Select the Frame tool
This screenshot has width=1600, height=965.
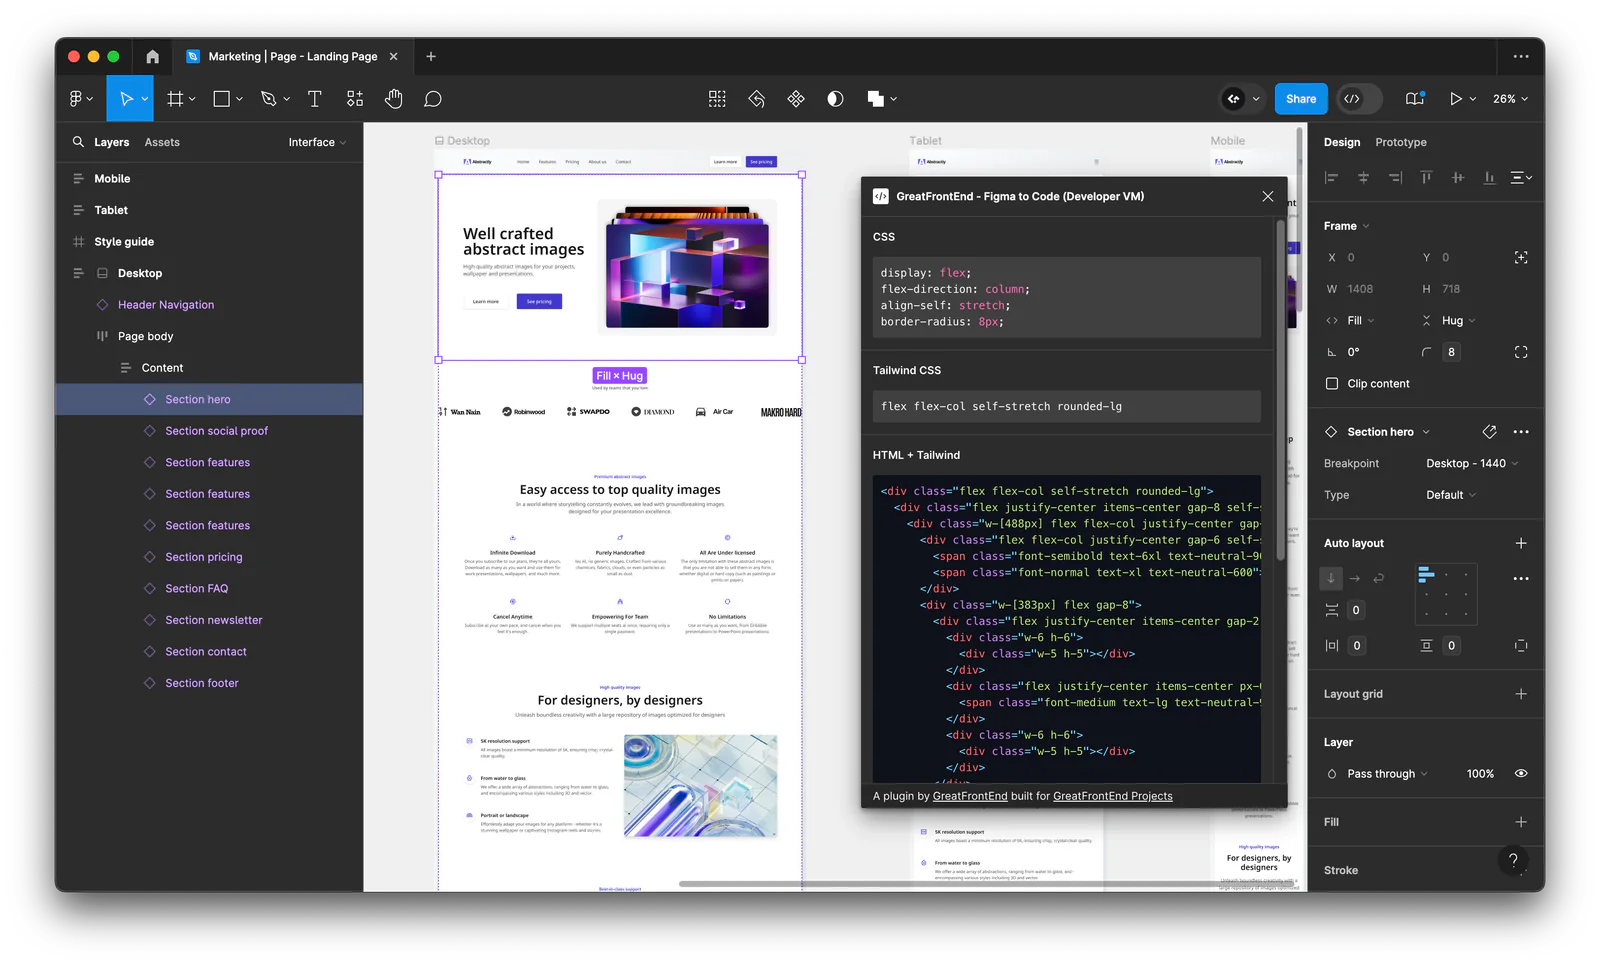pos(175,99)
